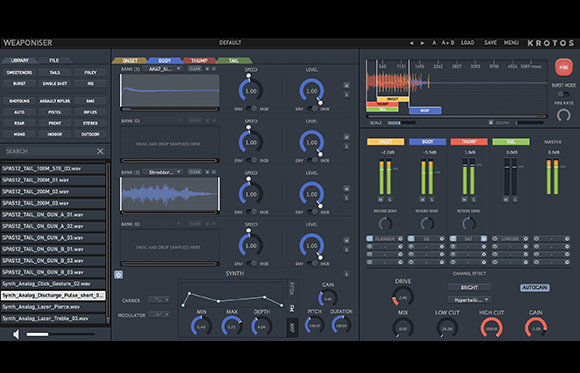
Task: Toggle SAT effect power on THUMP channel
Action: [453, 239]
